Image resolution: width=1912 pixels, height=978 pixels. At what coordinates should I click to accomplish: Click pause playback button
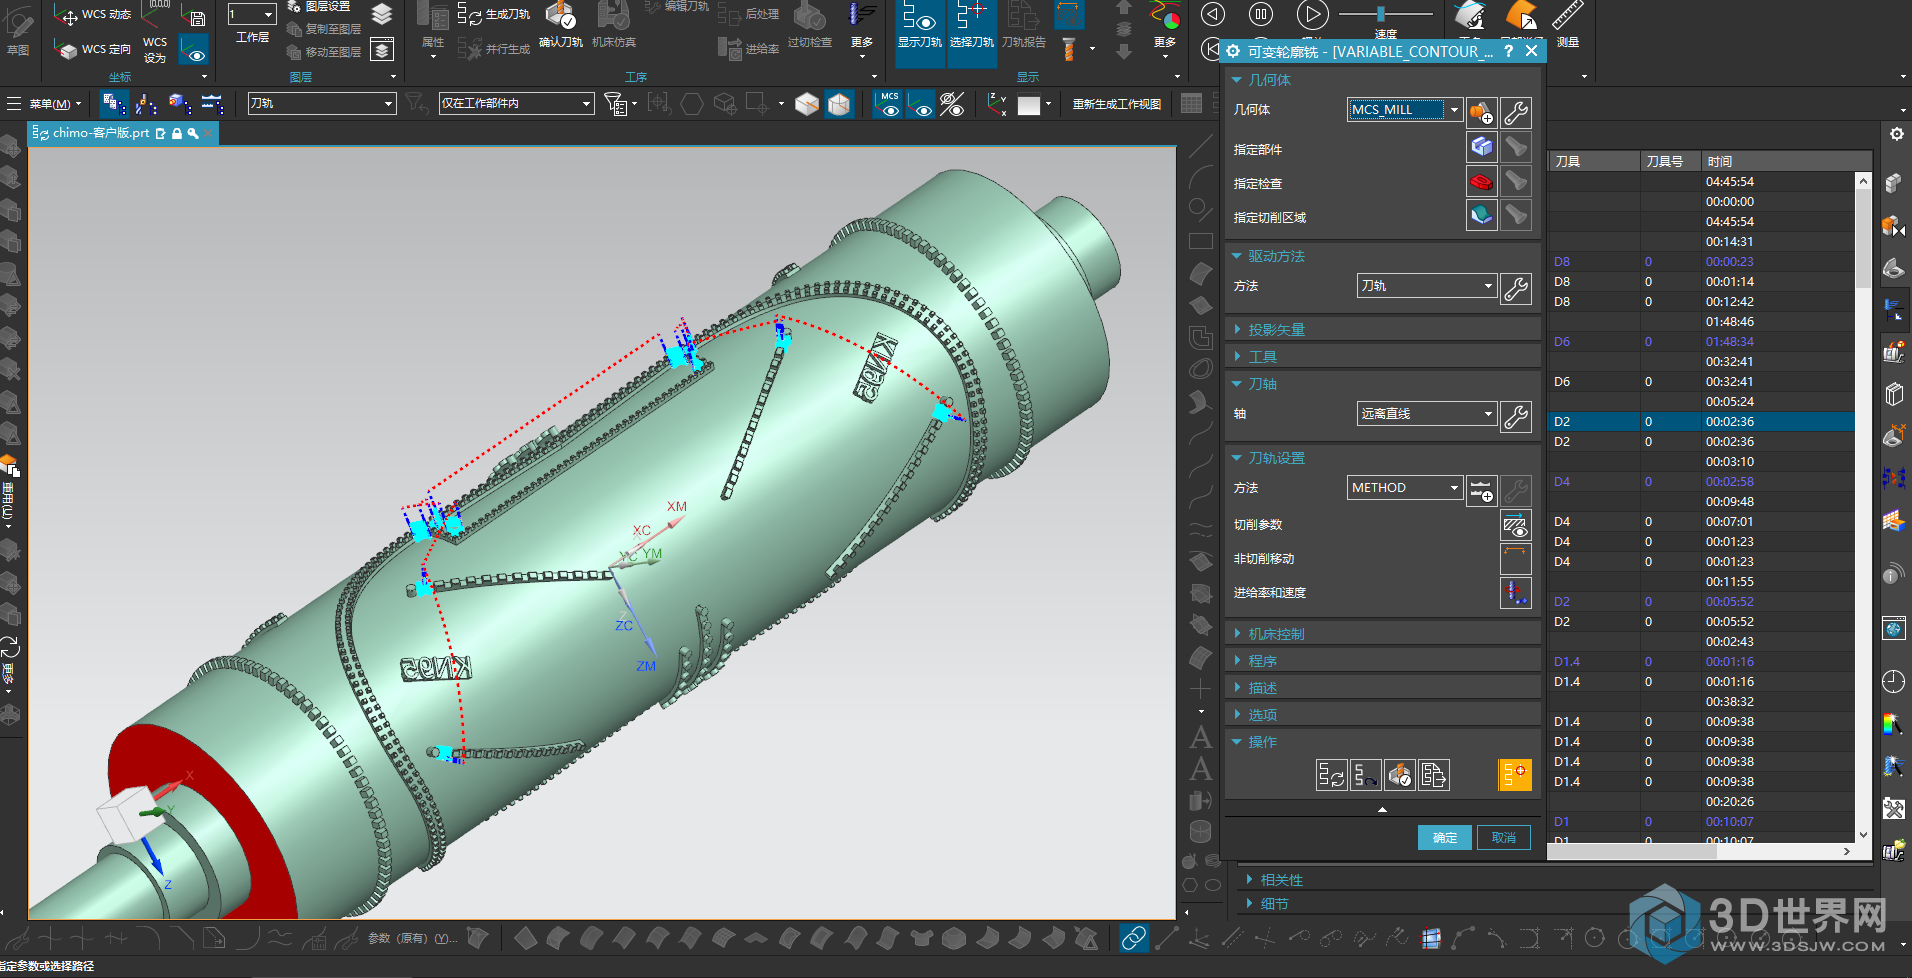click(1261, 14)
